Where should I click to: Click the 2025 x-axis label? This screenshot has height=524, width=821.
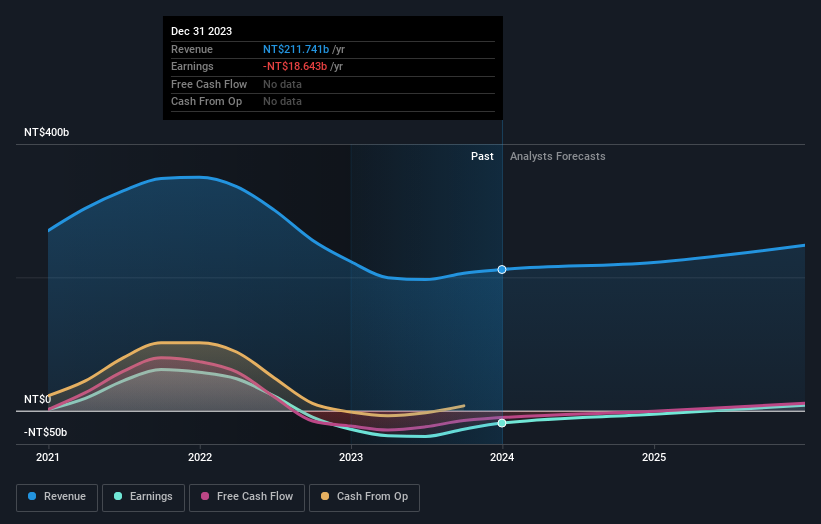click(654, 458)
